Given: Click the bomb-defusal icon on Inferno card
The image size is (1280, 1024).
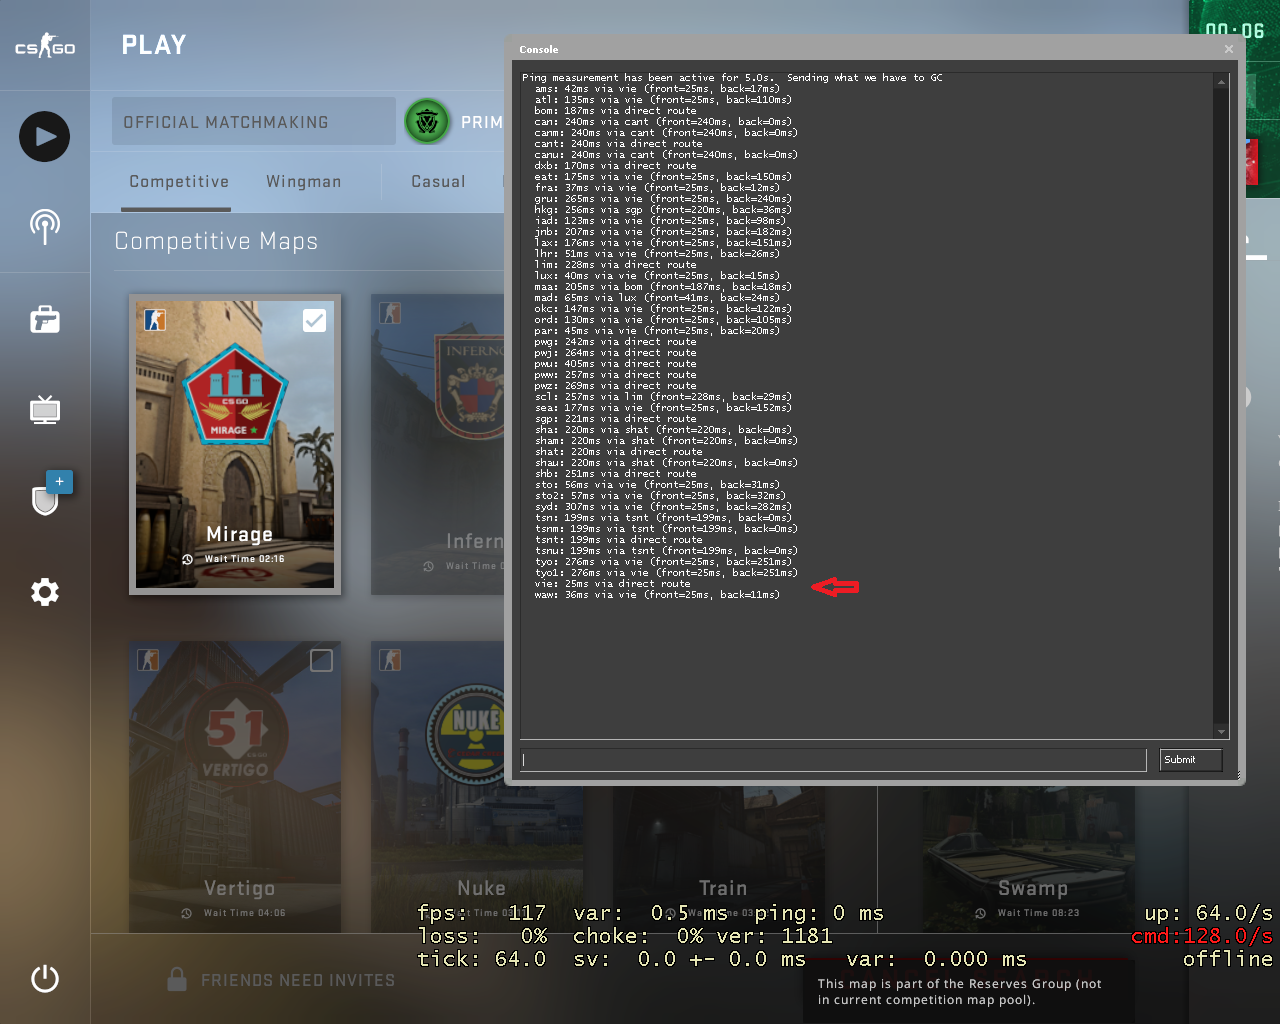Looking at the screenshot, I should 390,313.
